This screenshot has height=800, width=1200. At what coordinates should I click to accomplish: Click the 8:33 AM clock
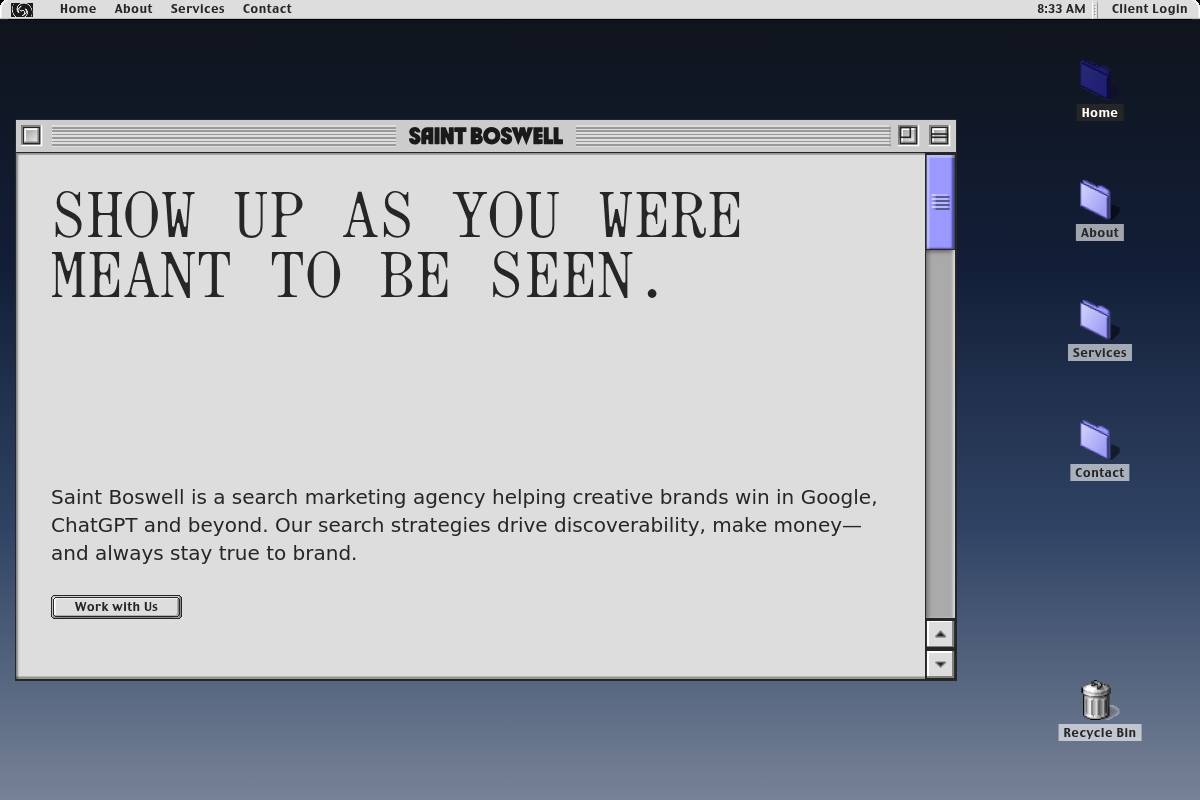click(x=1061, y=9)
